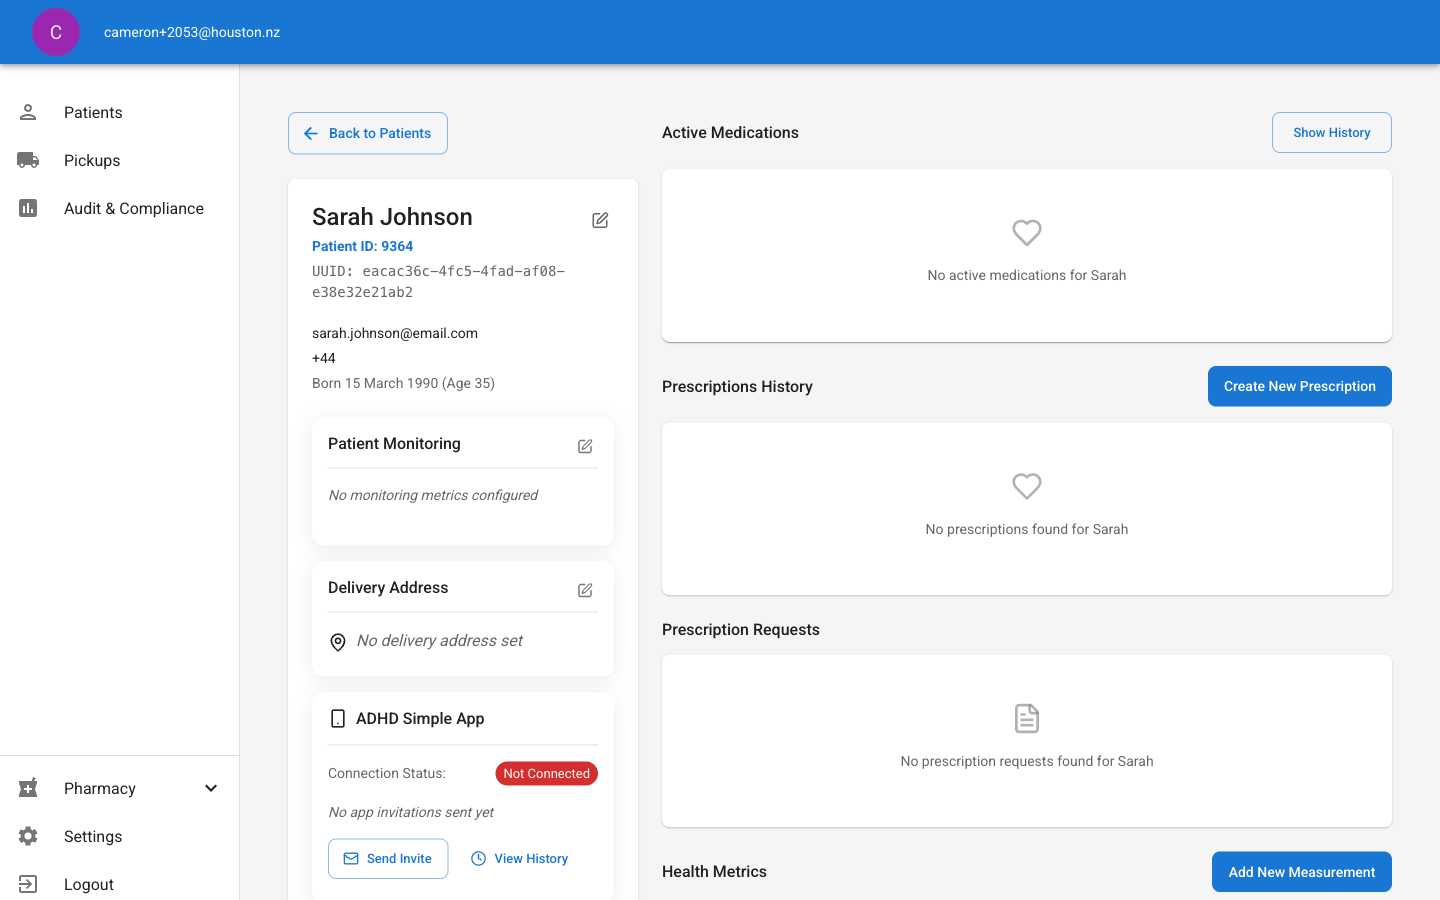Open Settings in sidebar
Image resolution: width=1440 pixels, height=900 pixels.
click(x=120, y=836)
